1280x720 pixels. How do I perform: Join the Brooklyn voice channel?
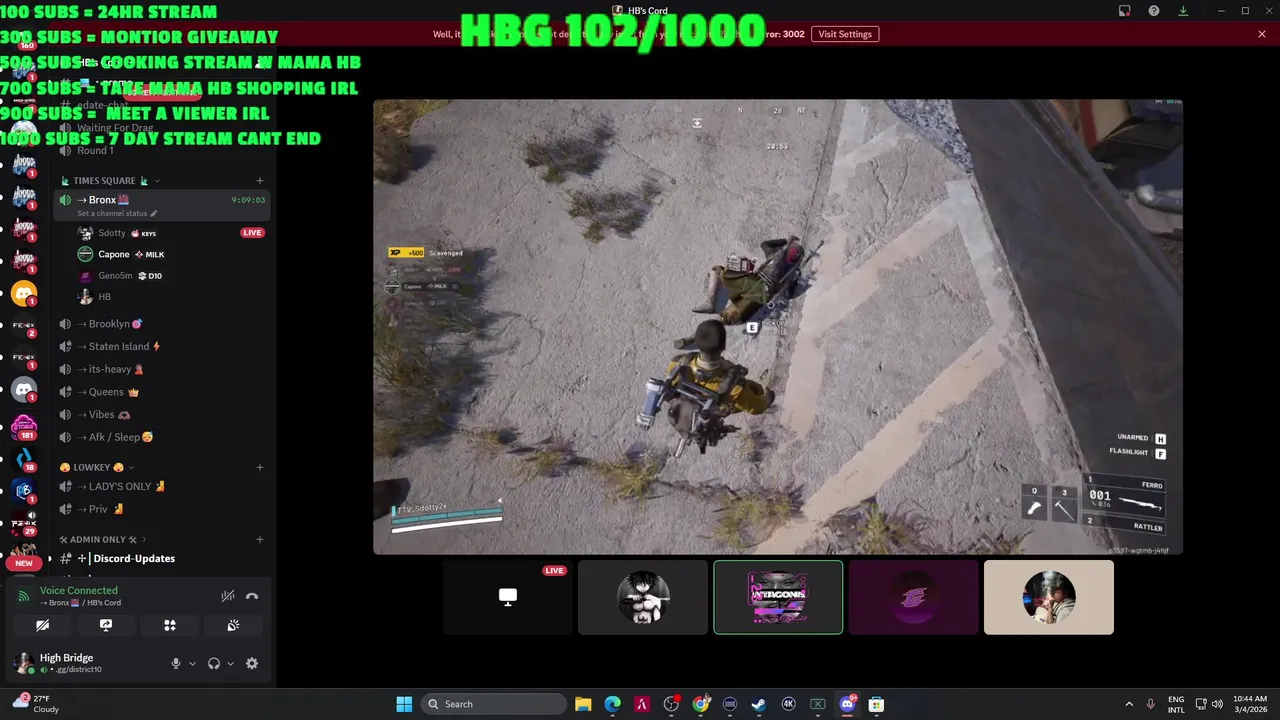coord(160,324)
